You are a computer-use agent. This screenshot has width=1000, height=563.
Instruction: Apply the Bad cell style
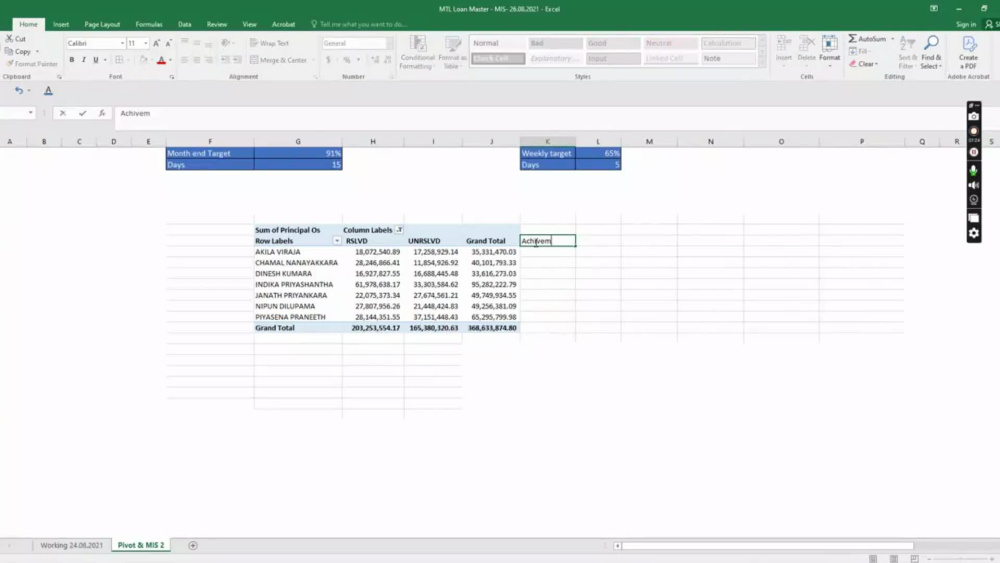555,43
